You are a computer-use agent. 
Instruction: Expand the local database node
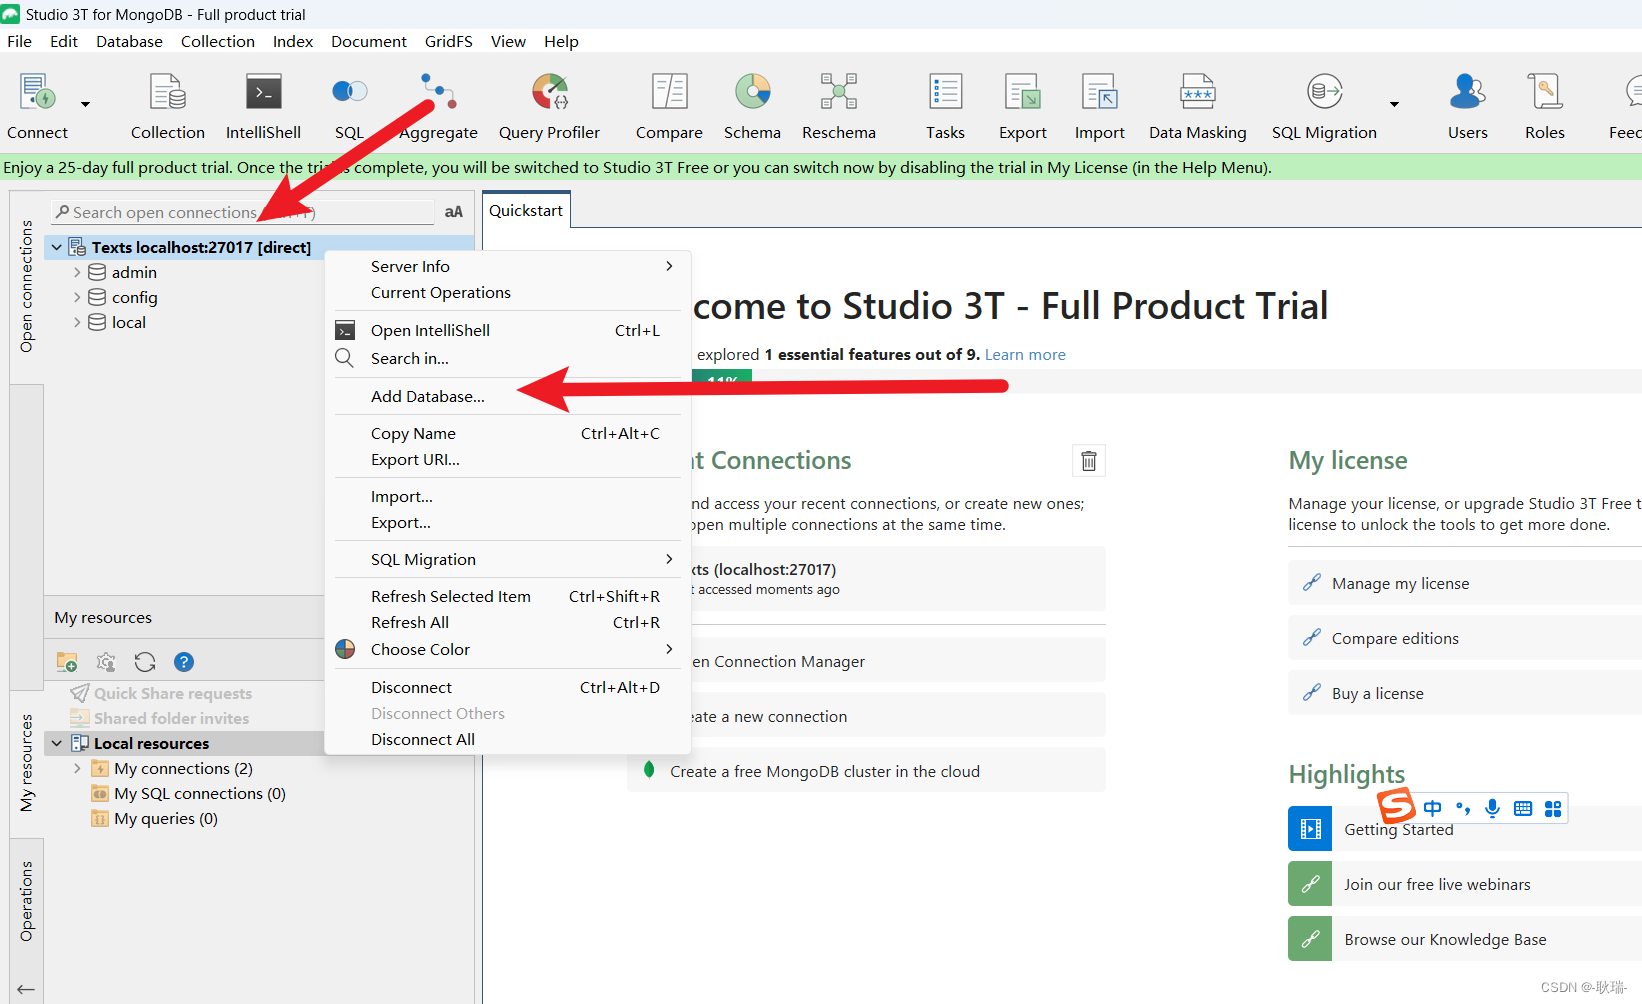[x=77, y=322]
